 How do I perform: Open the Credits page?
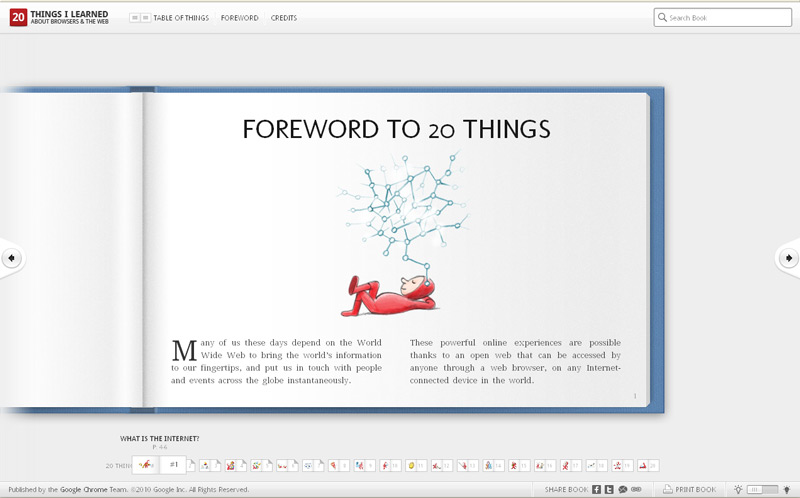pos(283,18)
